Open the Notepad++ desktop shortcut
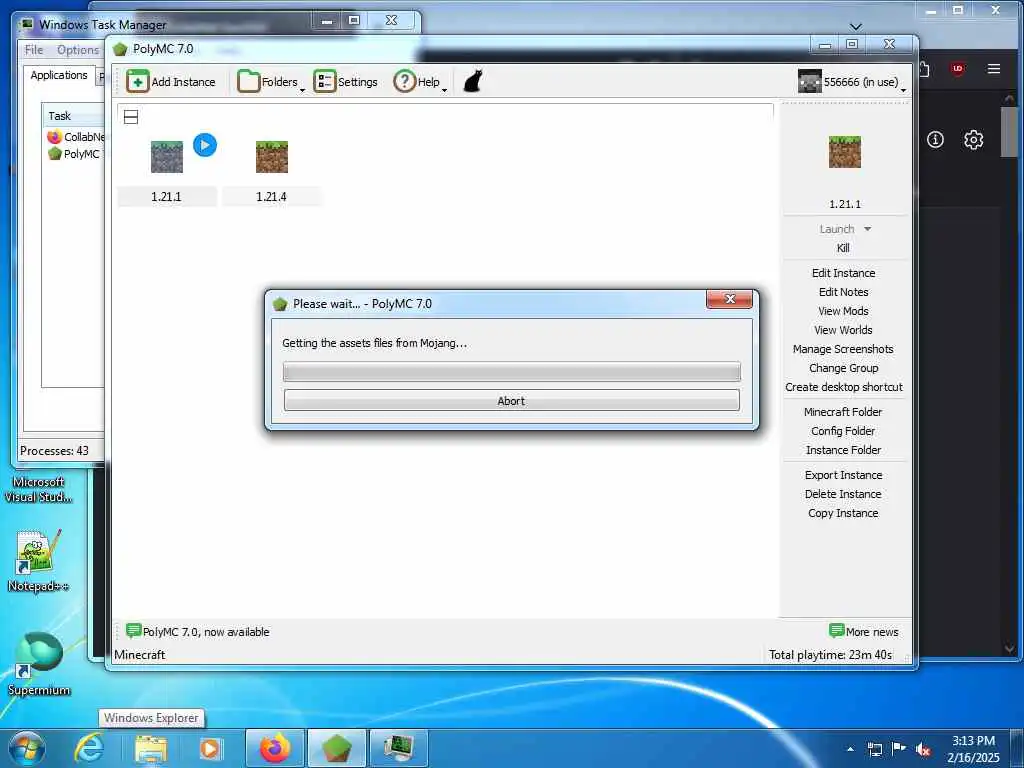 pos(37,560)
